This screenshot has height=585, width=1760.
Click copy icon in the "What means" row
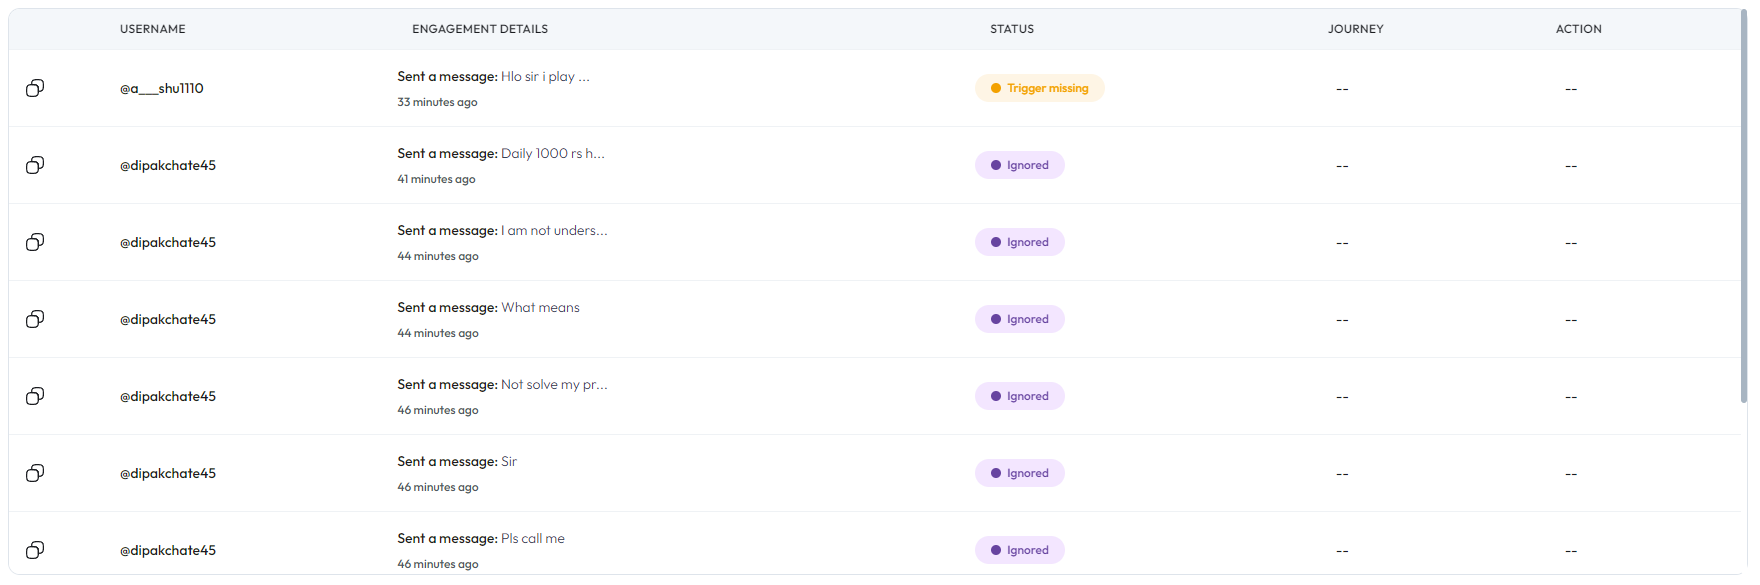point(35,319)
